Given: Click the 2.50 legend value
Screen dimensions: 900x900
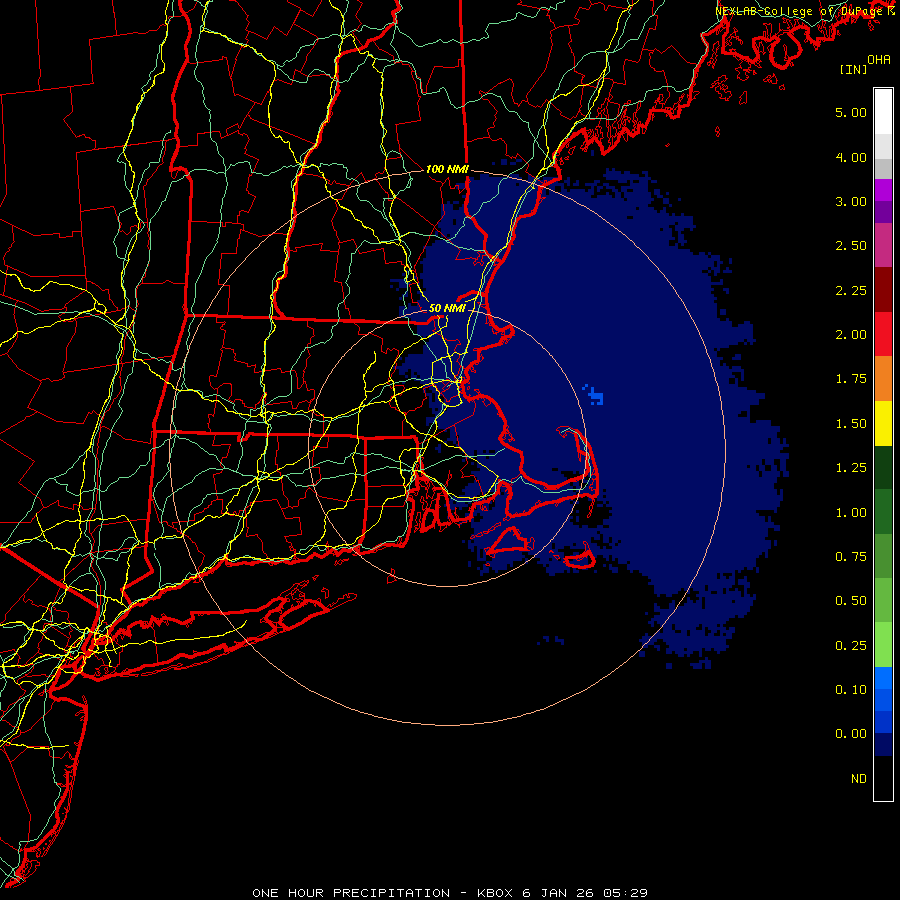Looking at the screenshot, I should (851, 246).
